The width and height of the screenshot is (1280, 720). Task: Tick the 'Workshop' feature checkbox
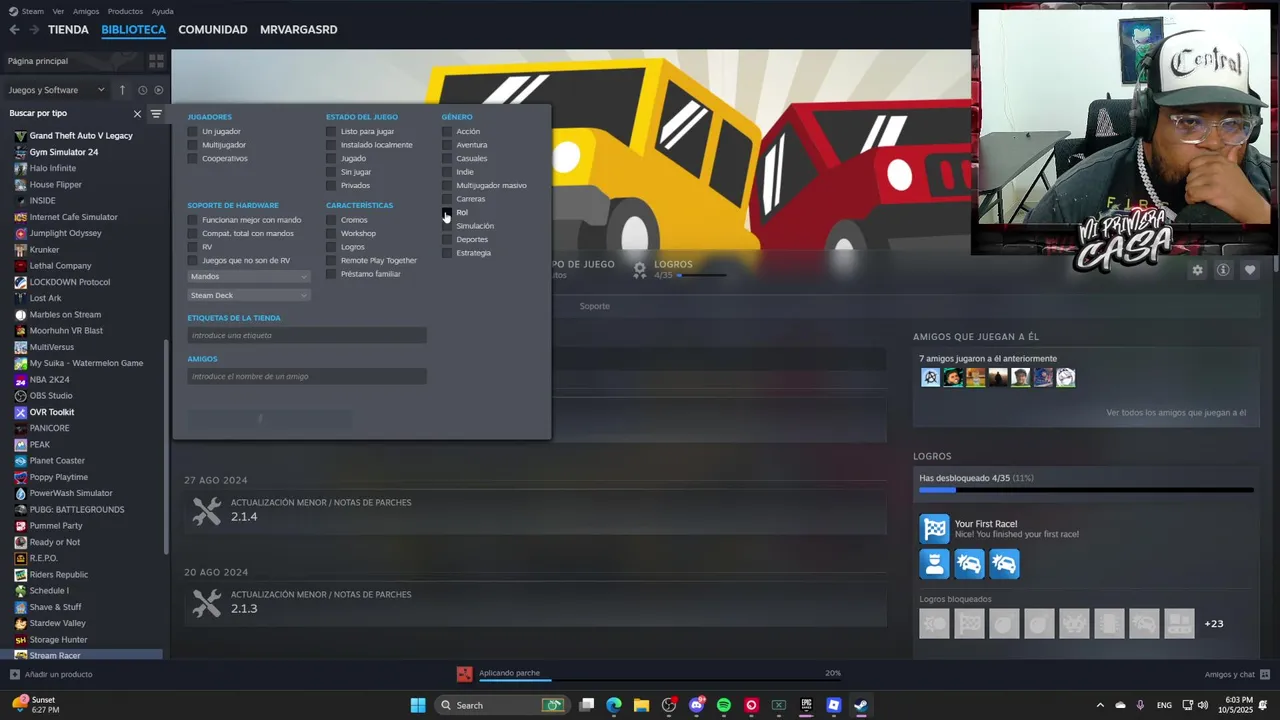coord(331,233)
